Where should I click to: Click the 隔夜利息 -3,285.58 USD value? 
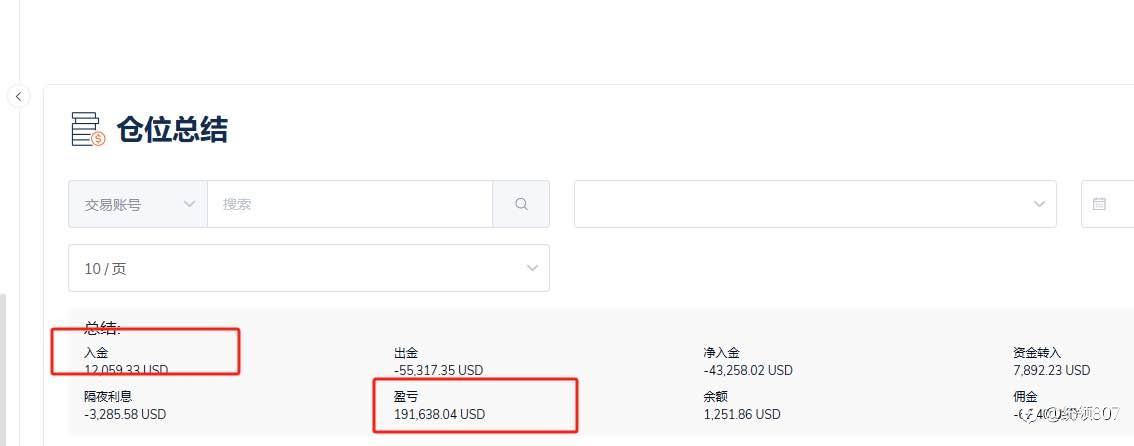125,414
